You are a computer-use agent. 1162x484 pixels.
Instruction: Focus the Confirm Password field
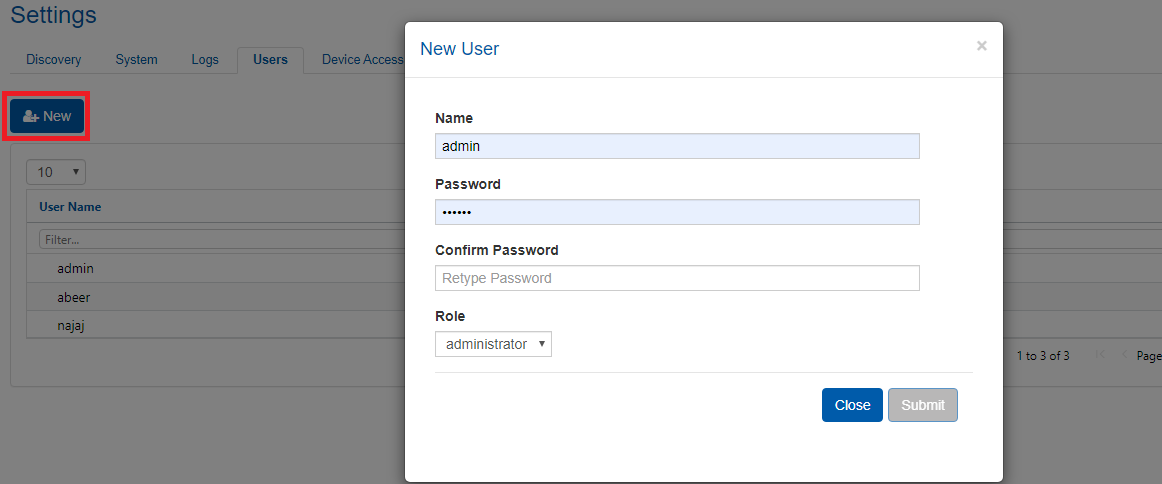click(x=677, y=278)
